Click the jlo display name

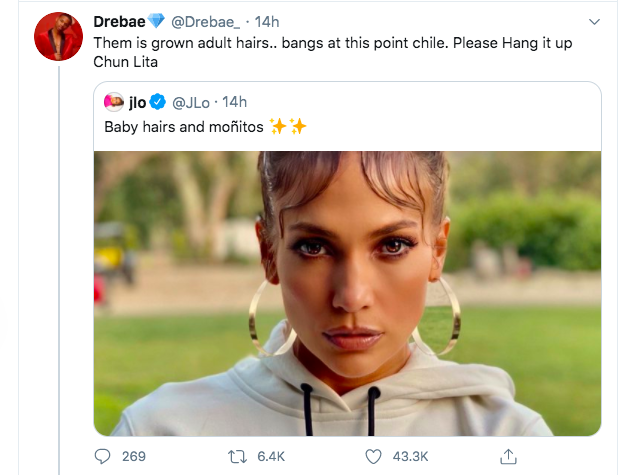[x=138, y=102]
